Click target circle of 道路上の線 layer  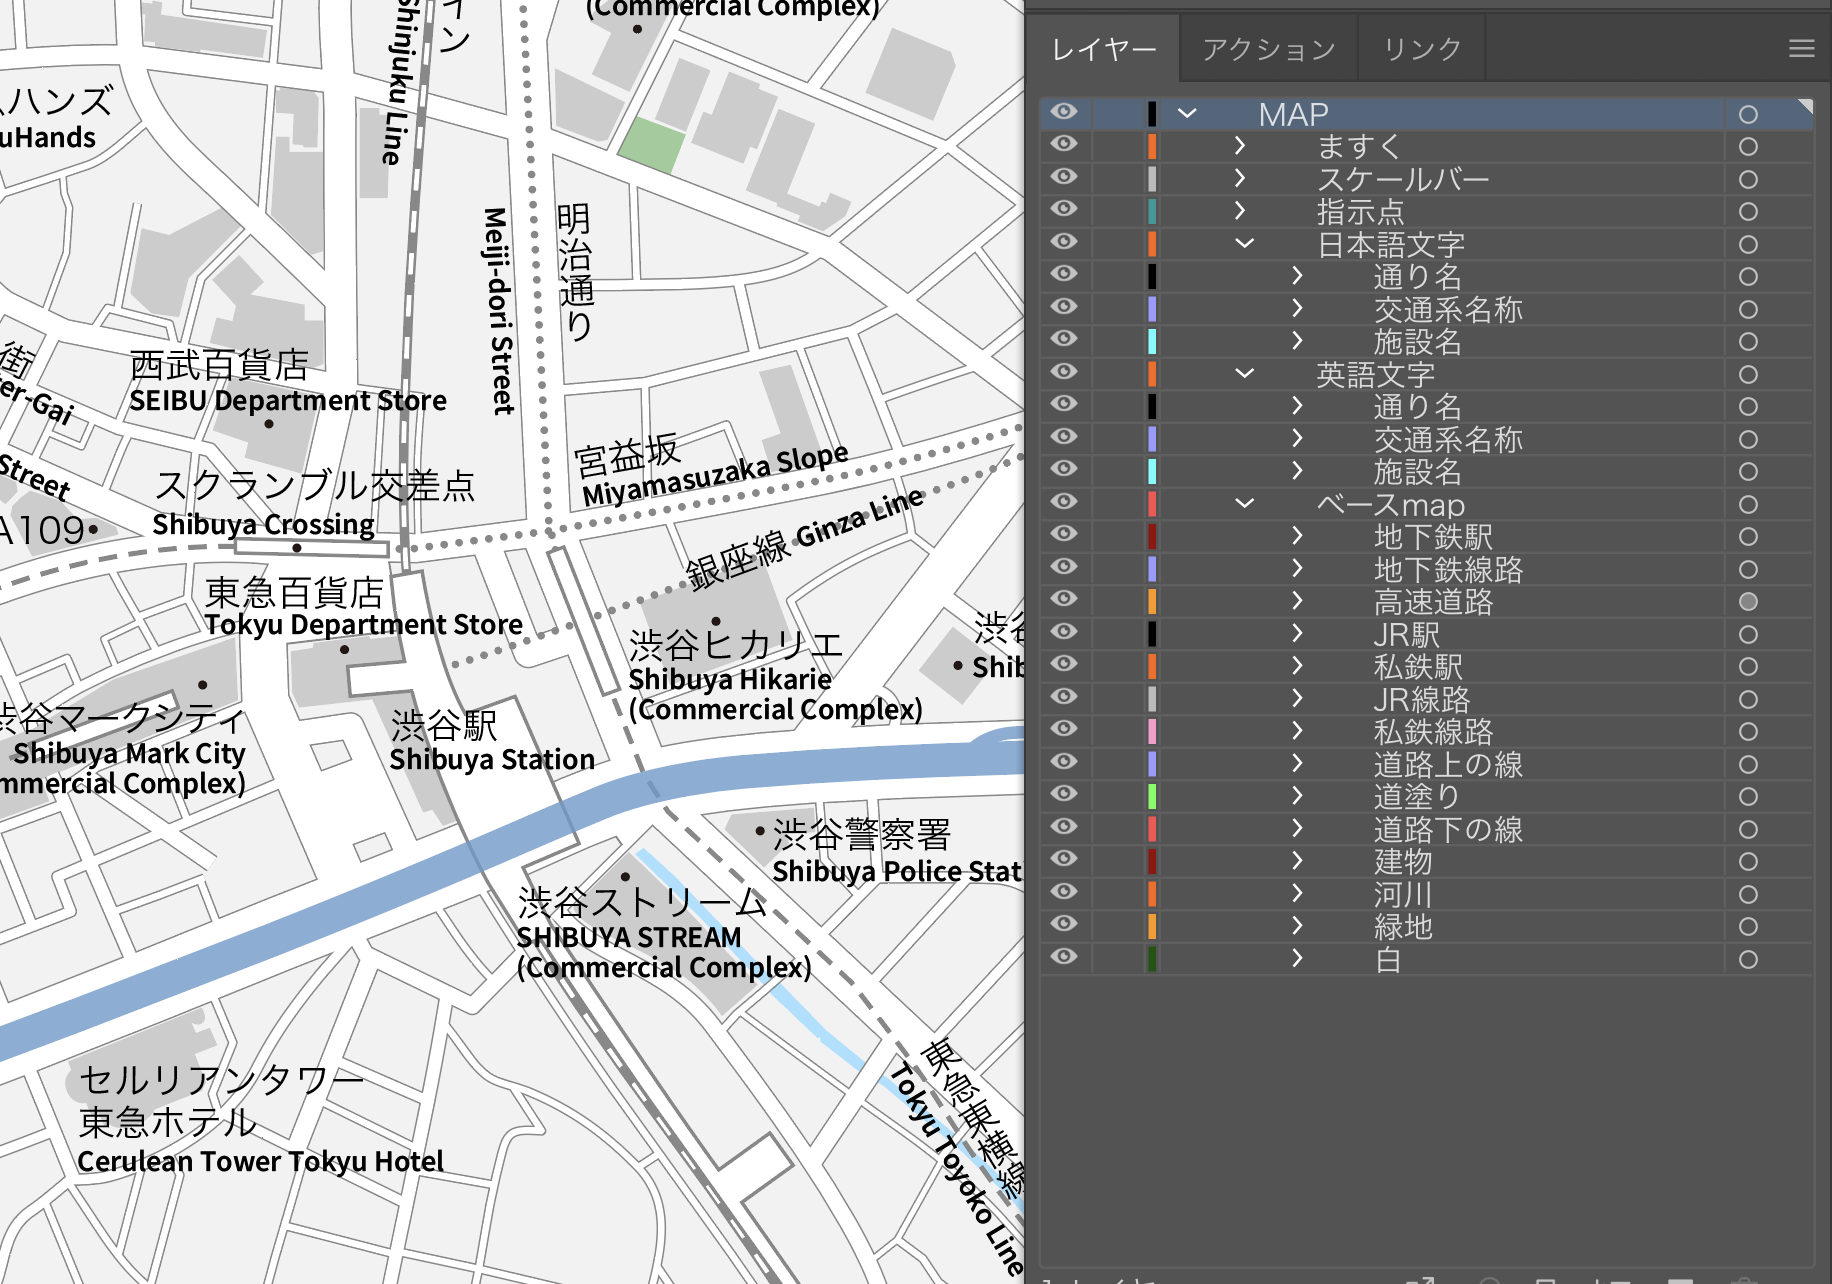(1748, 764)
